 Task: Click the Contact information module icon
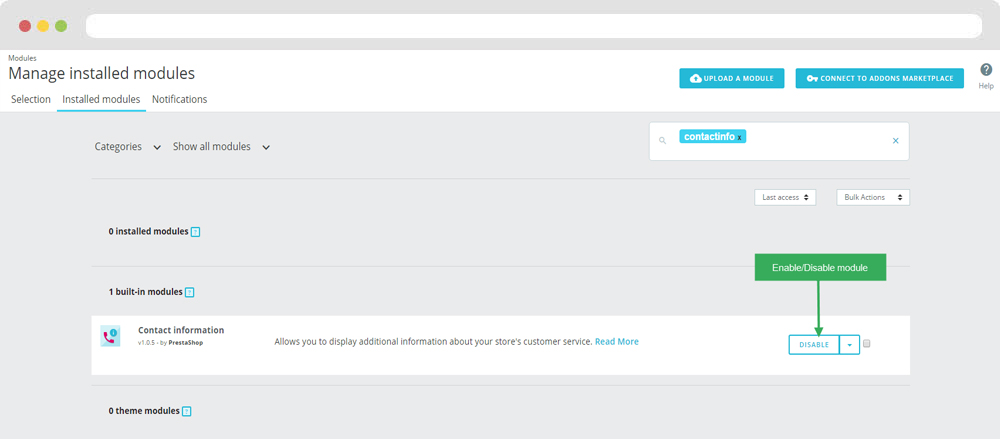110,336
